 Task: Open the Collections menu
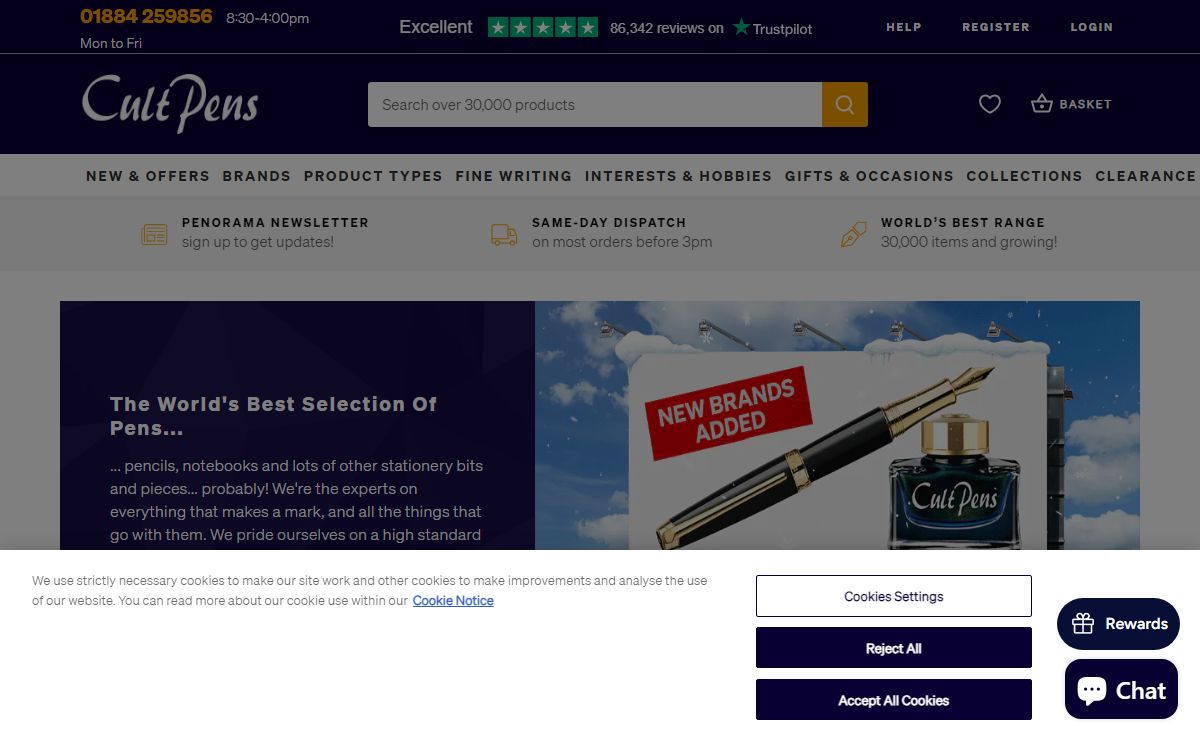coord(1024,176)
